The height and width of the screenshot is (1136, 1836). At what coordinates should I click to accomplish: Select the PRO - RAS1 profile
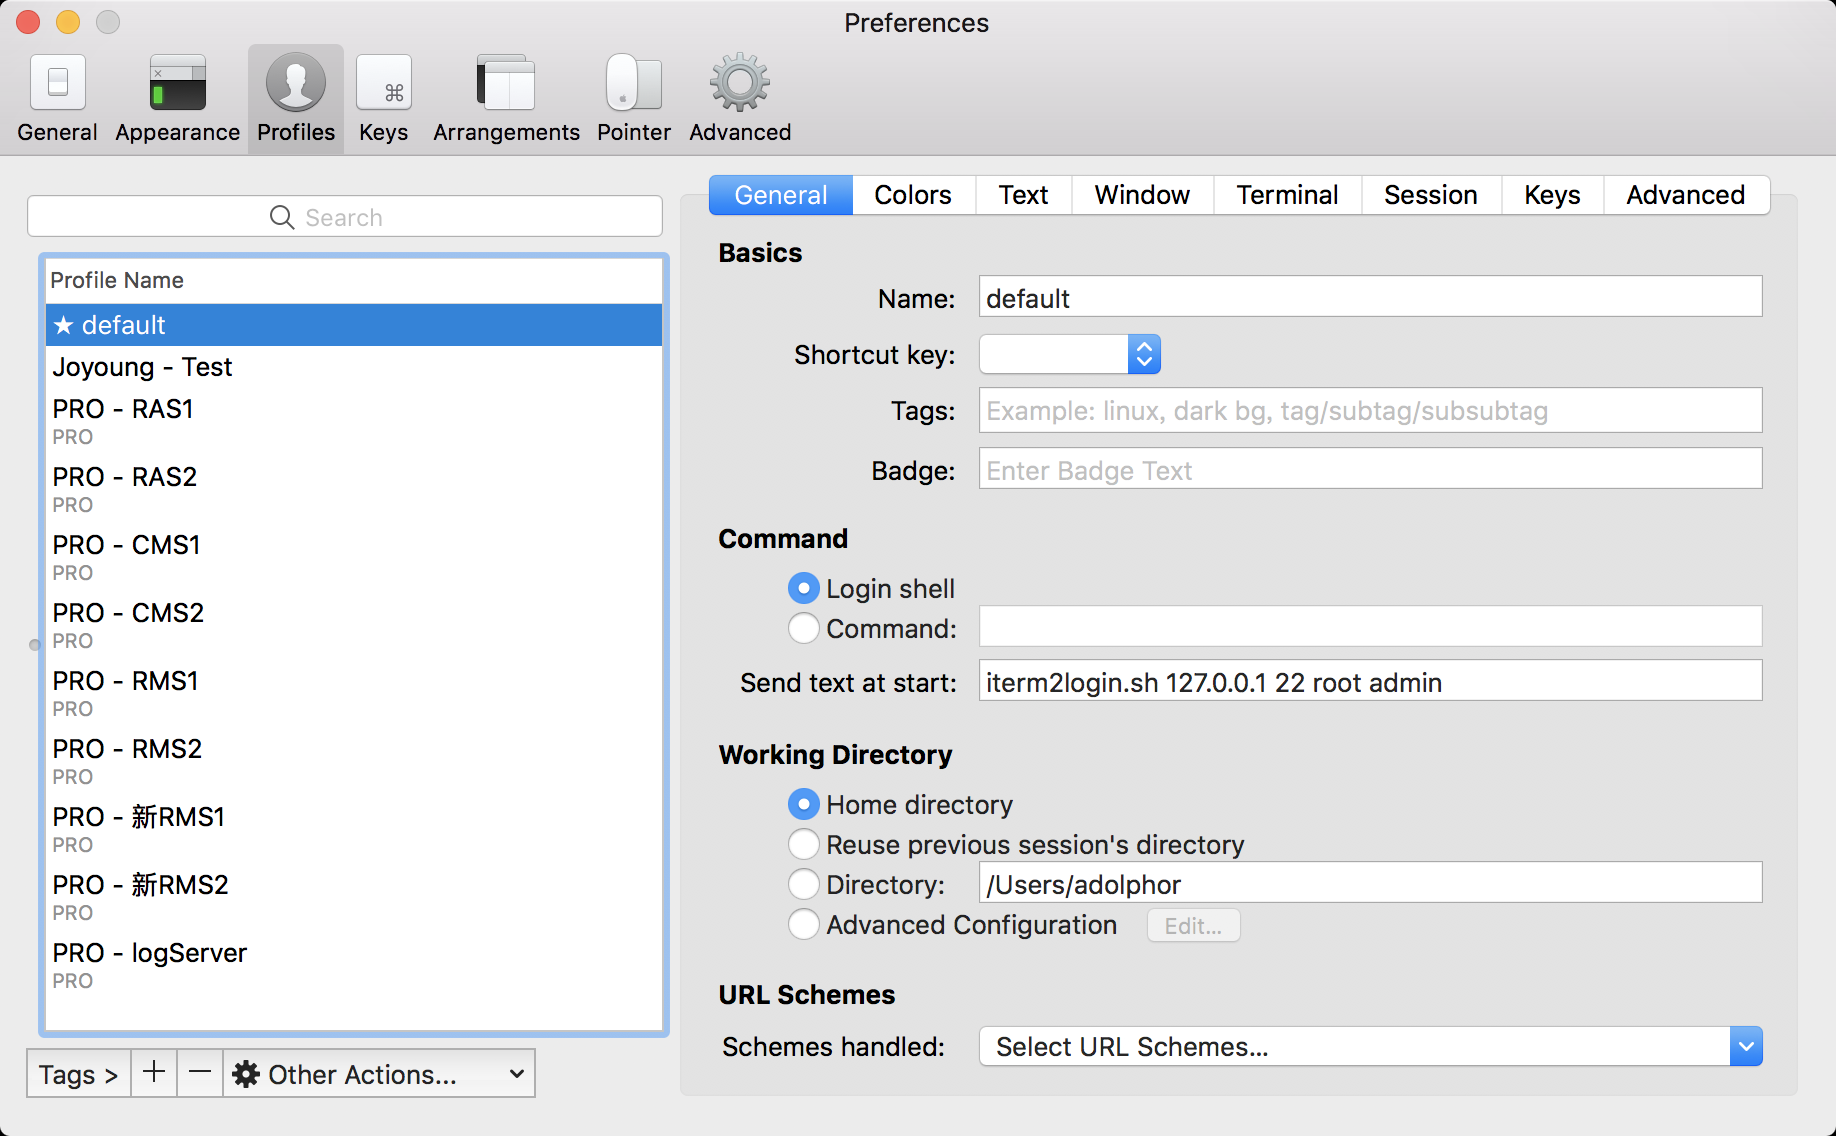coord(354,422)
